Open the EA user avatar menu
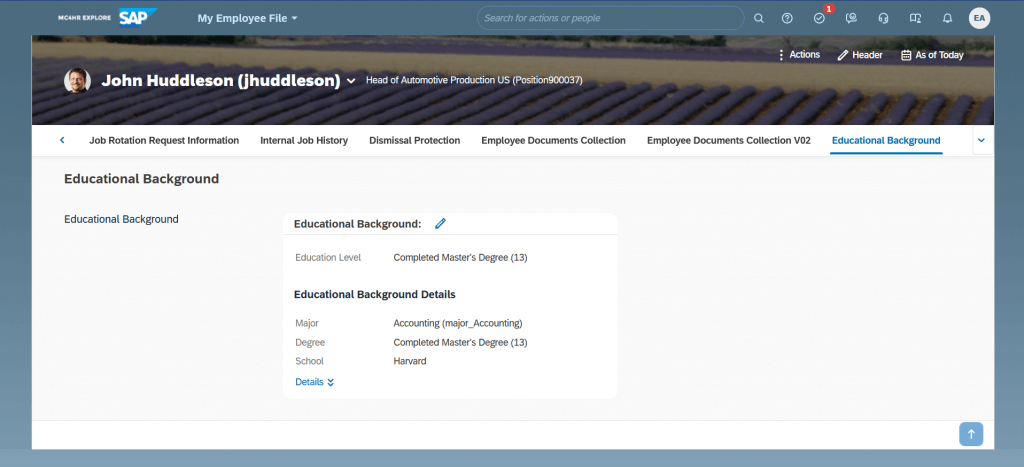The width and height of the screenshot is (1024, 467). point(979,18)
